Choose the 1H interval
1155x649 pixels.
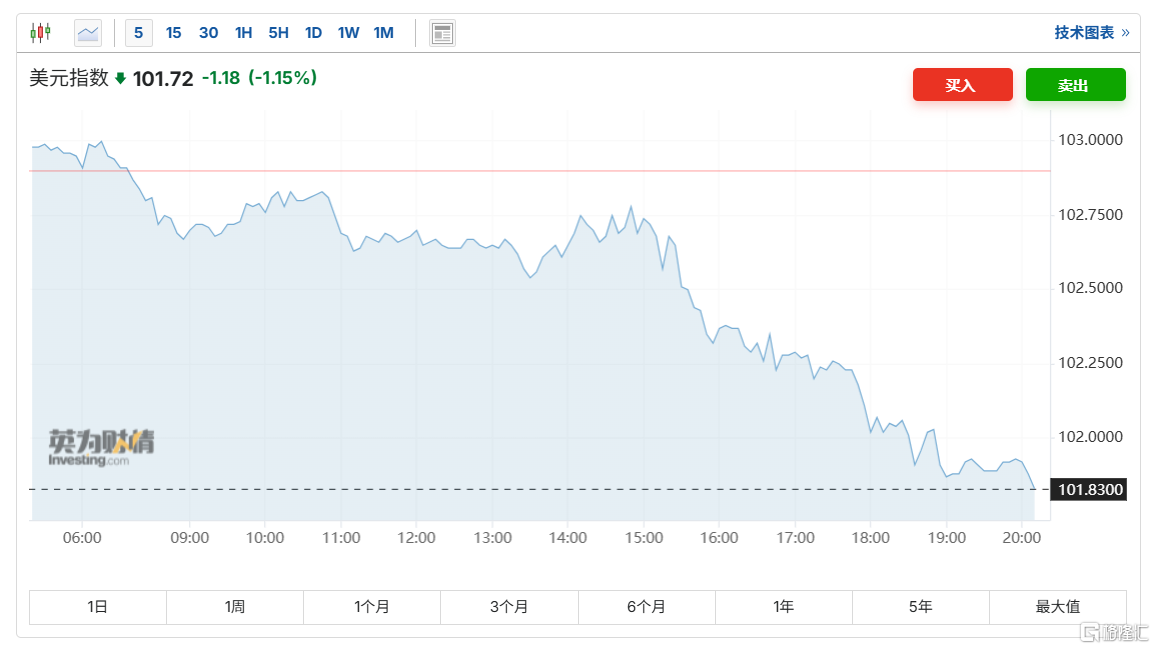[x=243, y=33]
